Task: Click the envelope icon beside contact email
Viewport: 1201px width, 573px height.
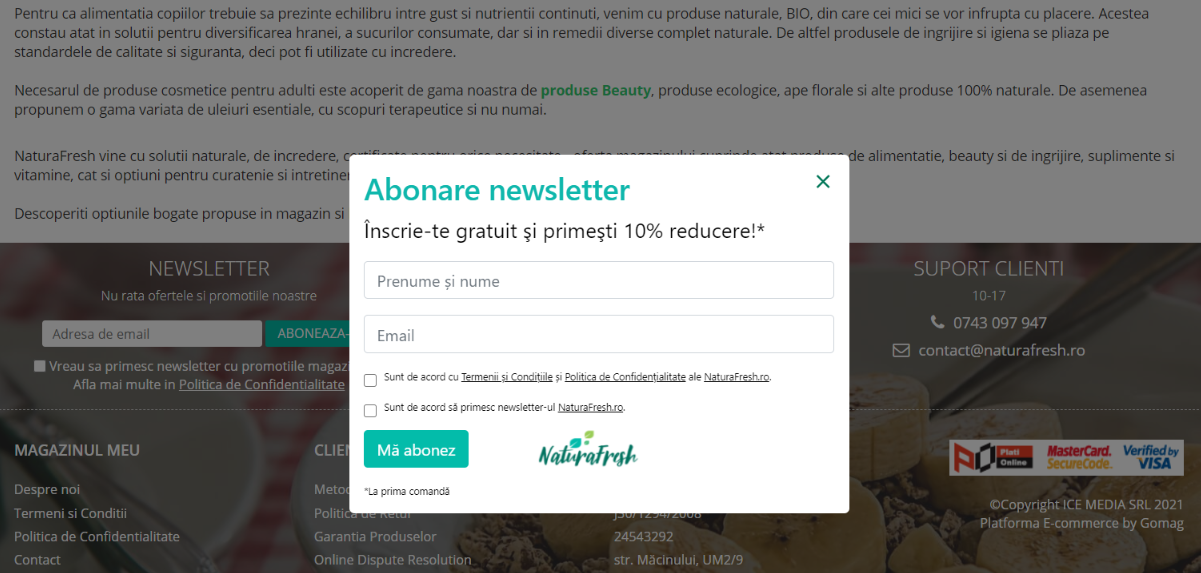Action: 901,350
